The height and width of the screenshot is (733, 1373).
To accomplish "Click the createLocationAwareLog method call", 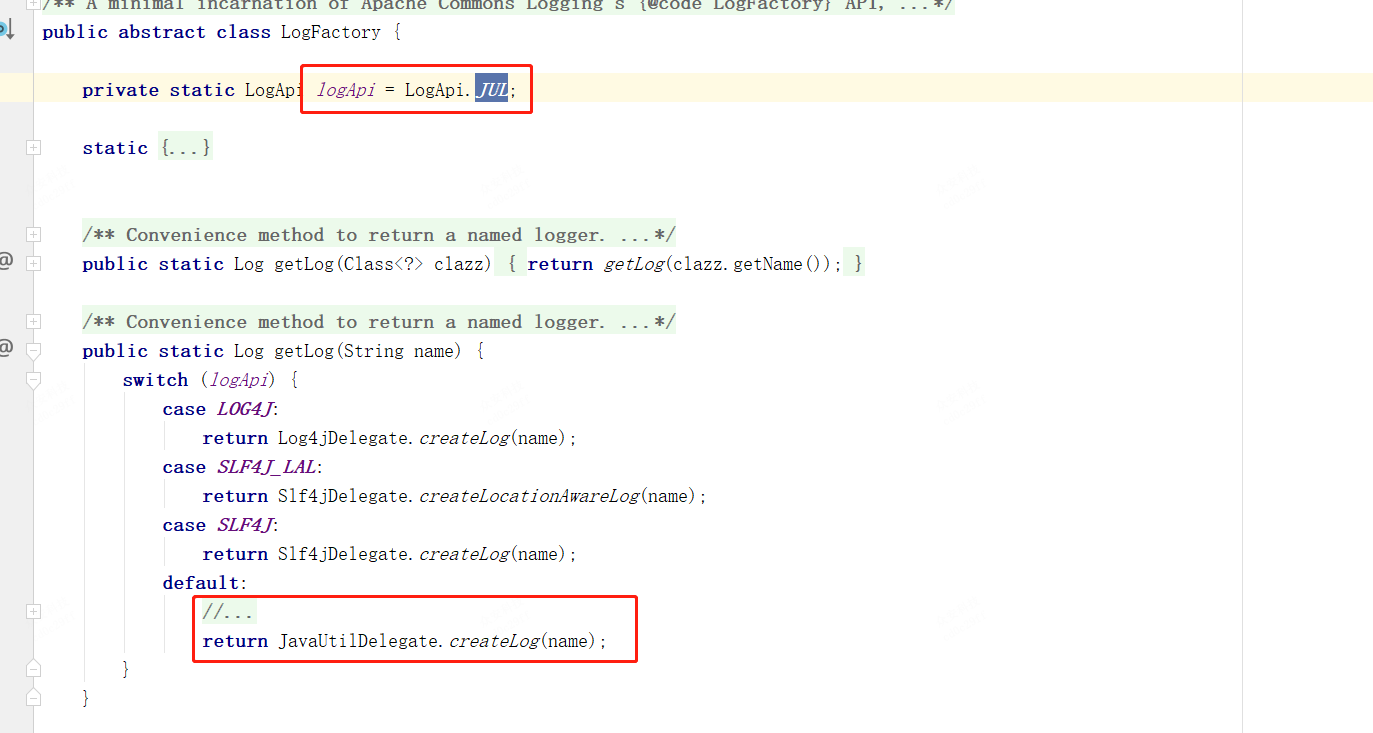I will (x=529, y=496).
